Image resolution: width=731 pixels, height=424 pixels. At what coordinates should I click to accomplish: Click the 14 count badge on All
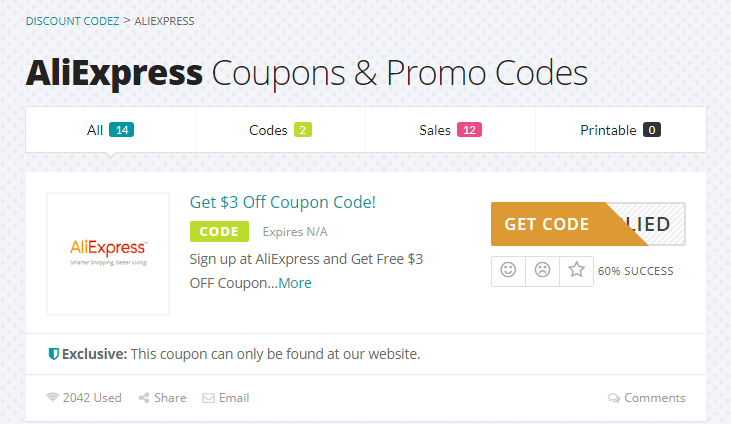pyautogui.click(x=122, y=130)
